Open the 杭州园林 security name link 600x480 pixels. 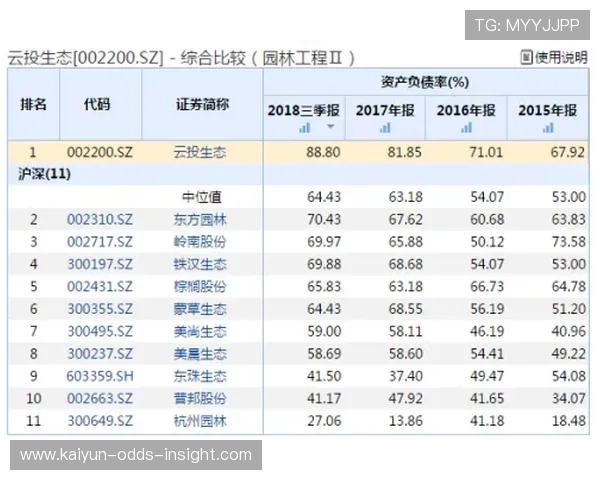(x=200, y=421)
